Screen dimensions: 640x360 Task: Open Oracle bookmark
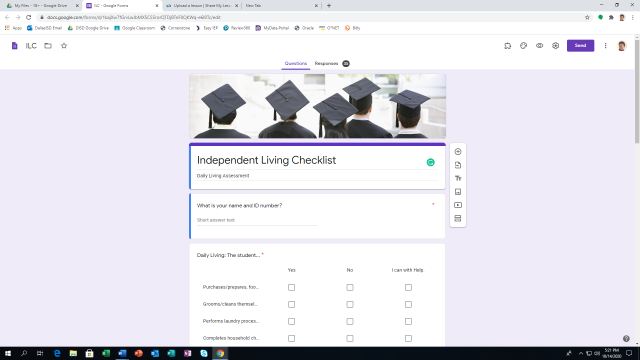304,28
